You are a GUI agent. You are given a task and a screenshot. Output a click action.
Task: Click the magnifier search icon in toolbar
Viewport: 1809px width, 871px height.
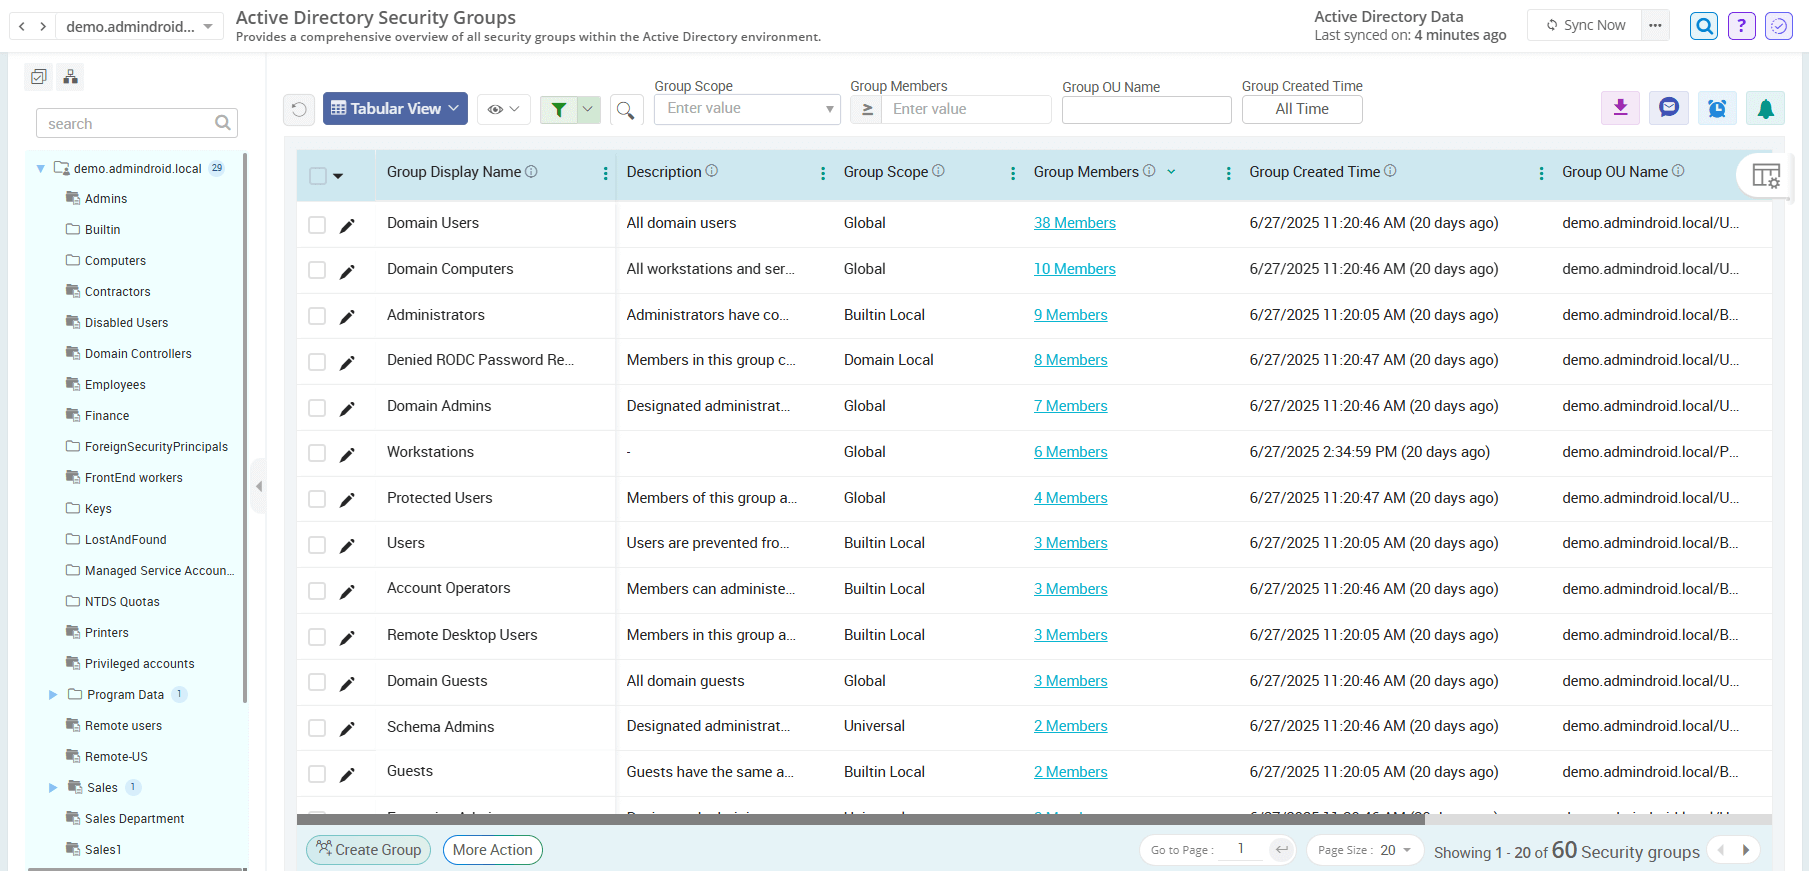click(x=625, y=110)
